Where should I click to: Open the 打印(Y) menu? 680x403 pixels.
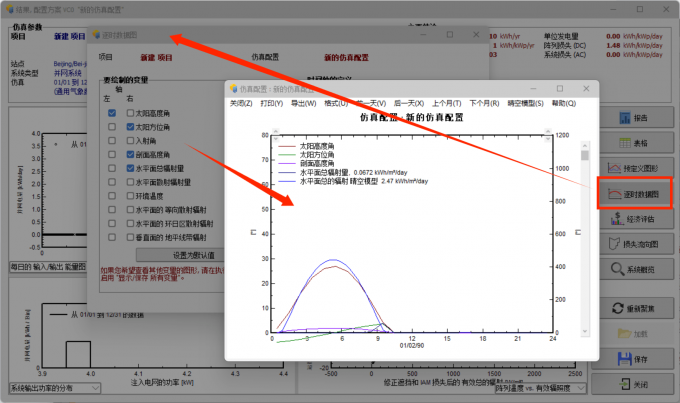pos(271,103)
